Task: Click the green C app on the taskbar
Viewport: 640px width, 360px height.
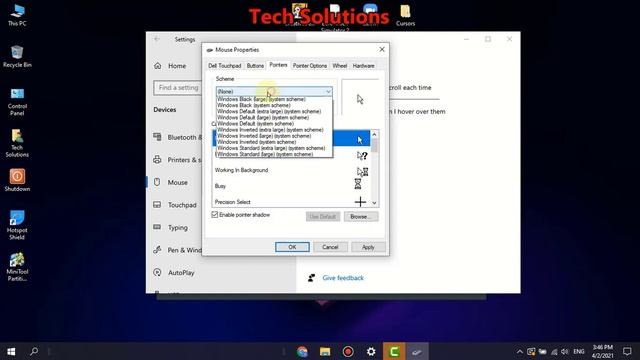Action: pyautogui.click(x=394, y=351)
